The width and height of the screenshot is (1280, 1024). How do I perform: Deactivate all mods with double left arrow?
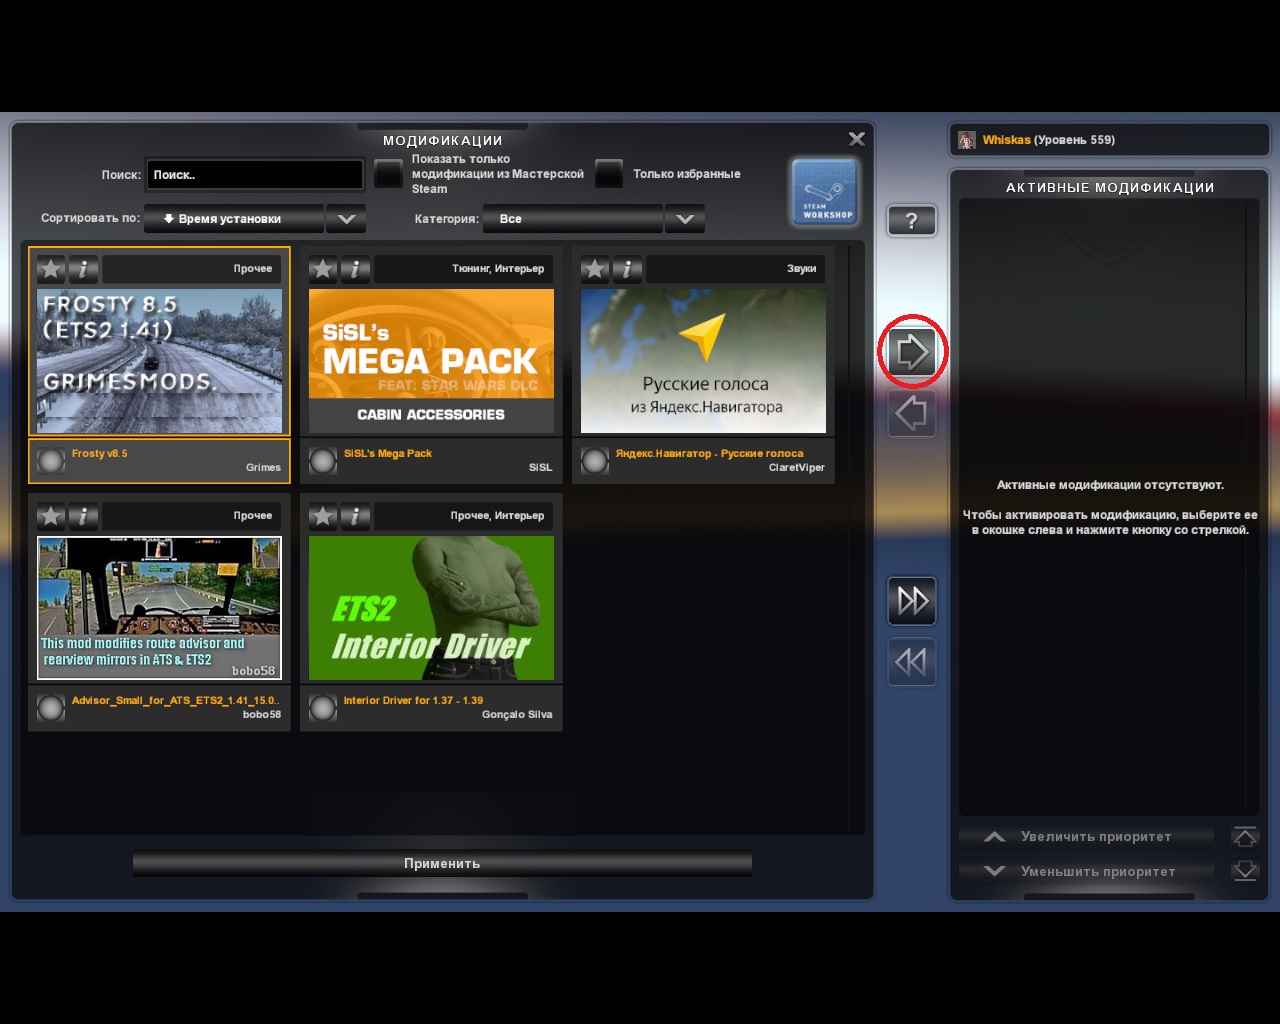[912, 661]
